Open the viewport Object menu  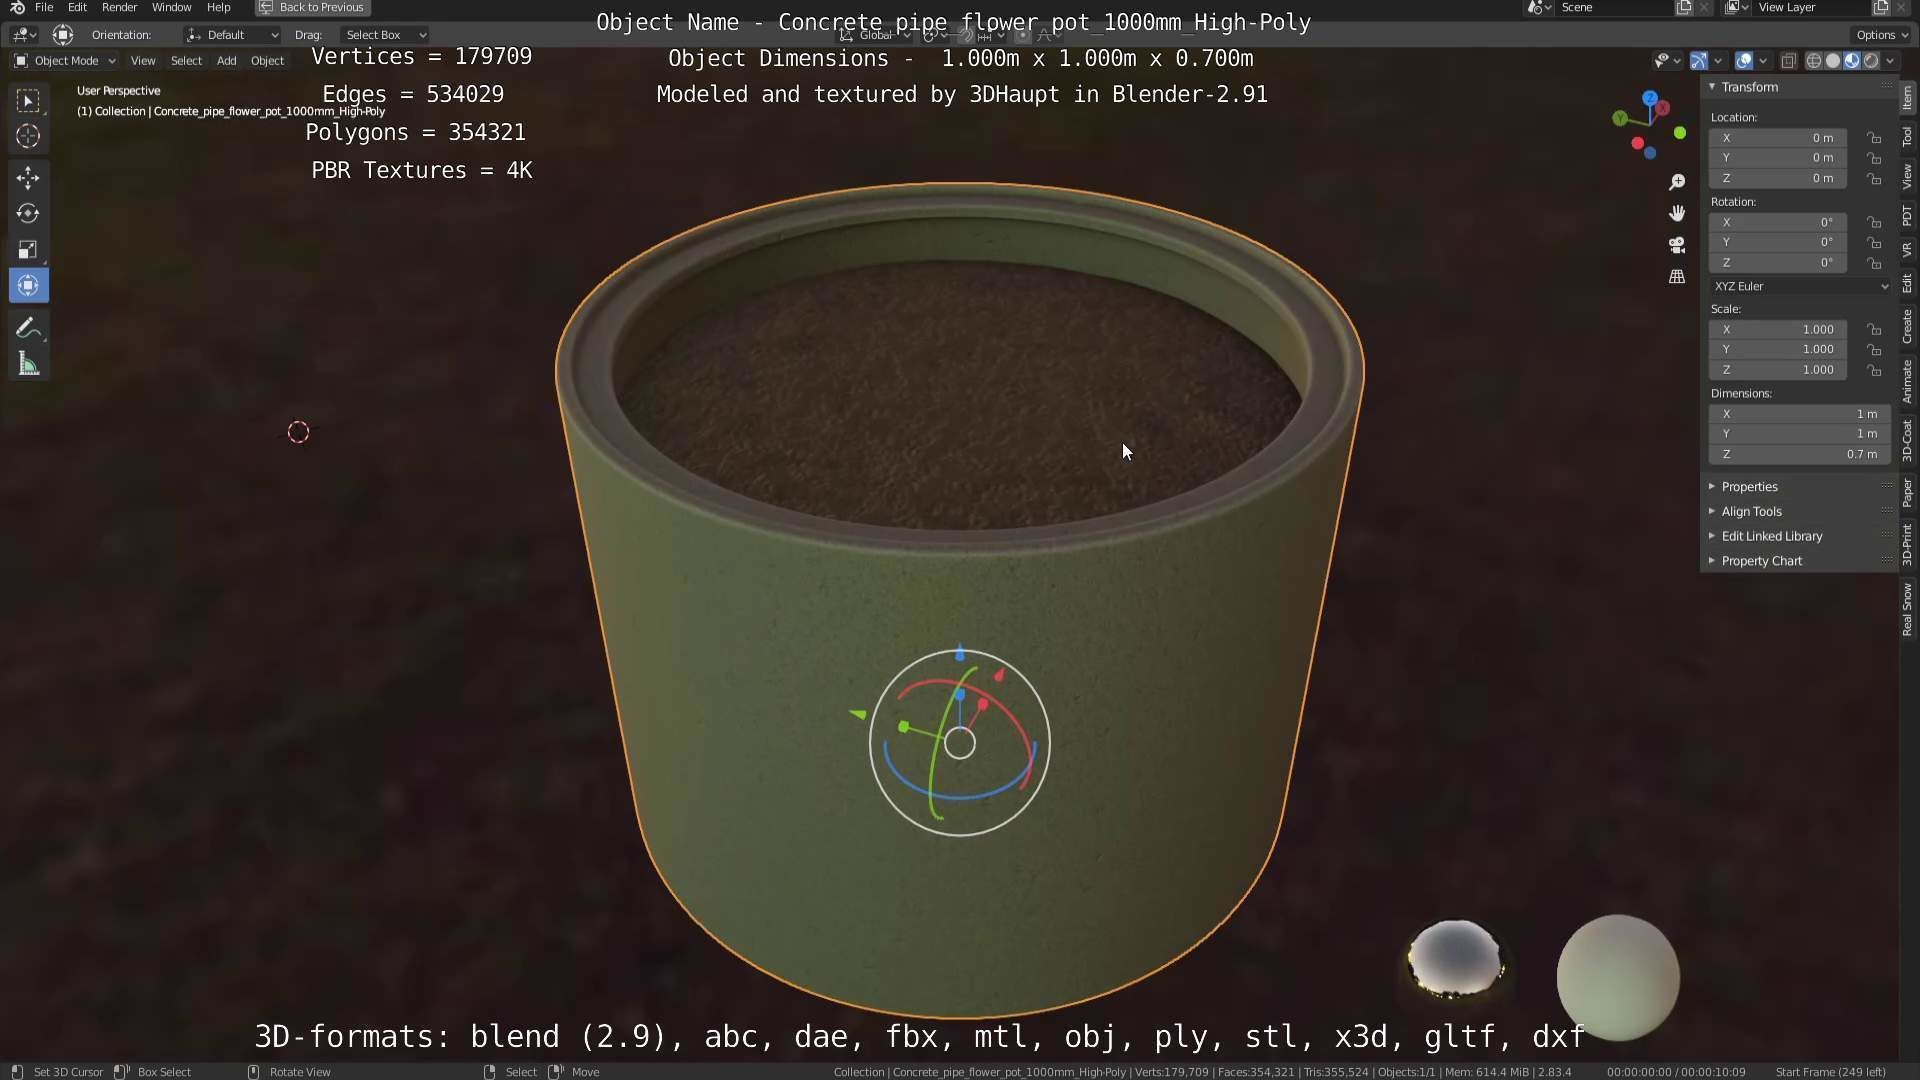point(267,61)
